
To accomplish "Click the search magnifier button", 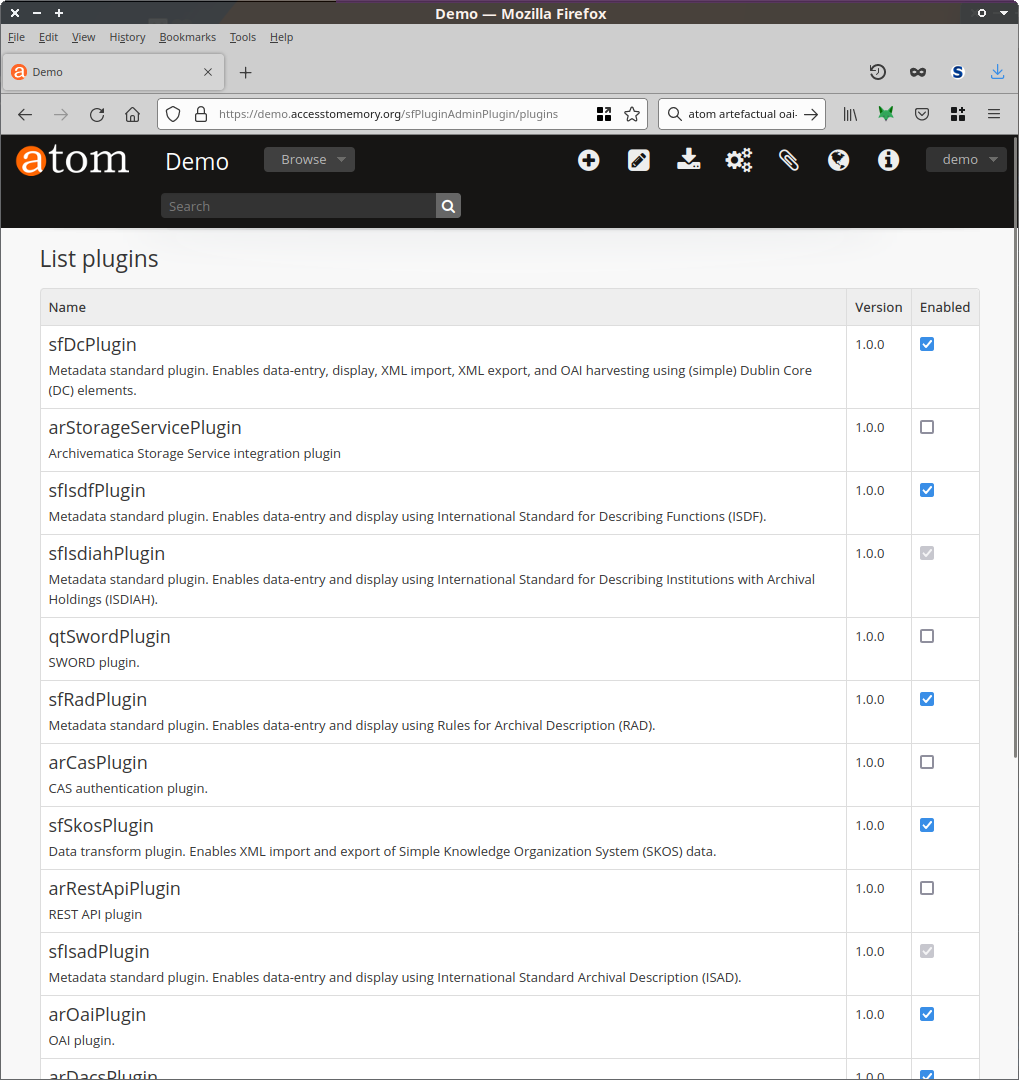I will pos(448,206).
